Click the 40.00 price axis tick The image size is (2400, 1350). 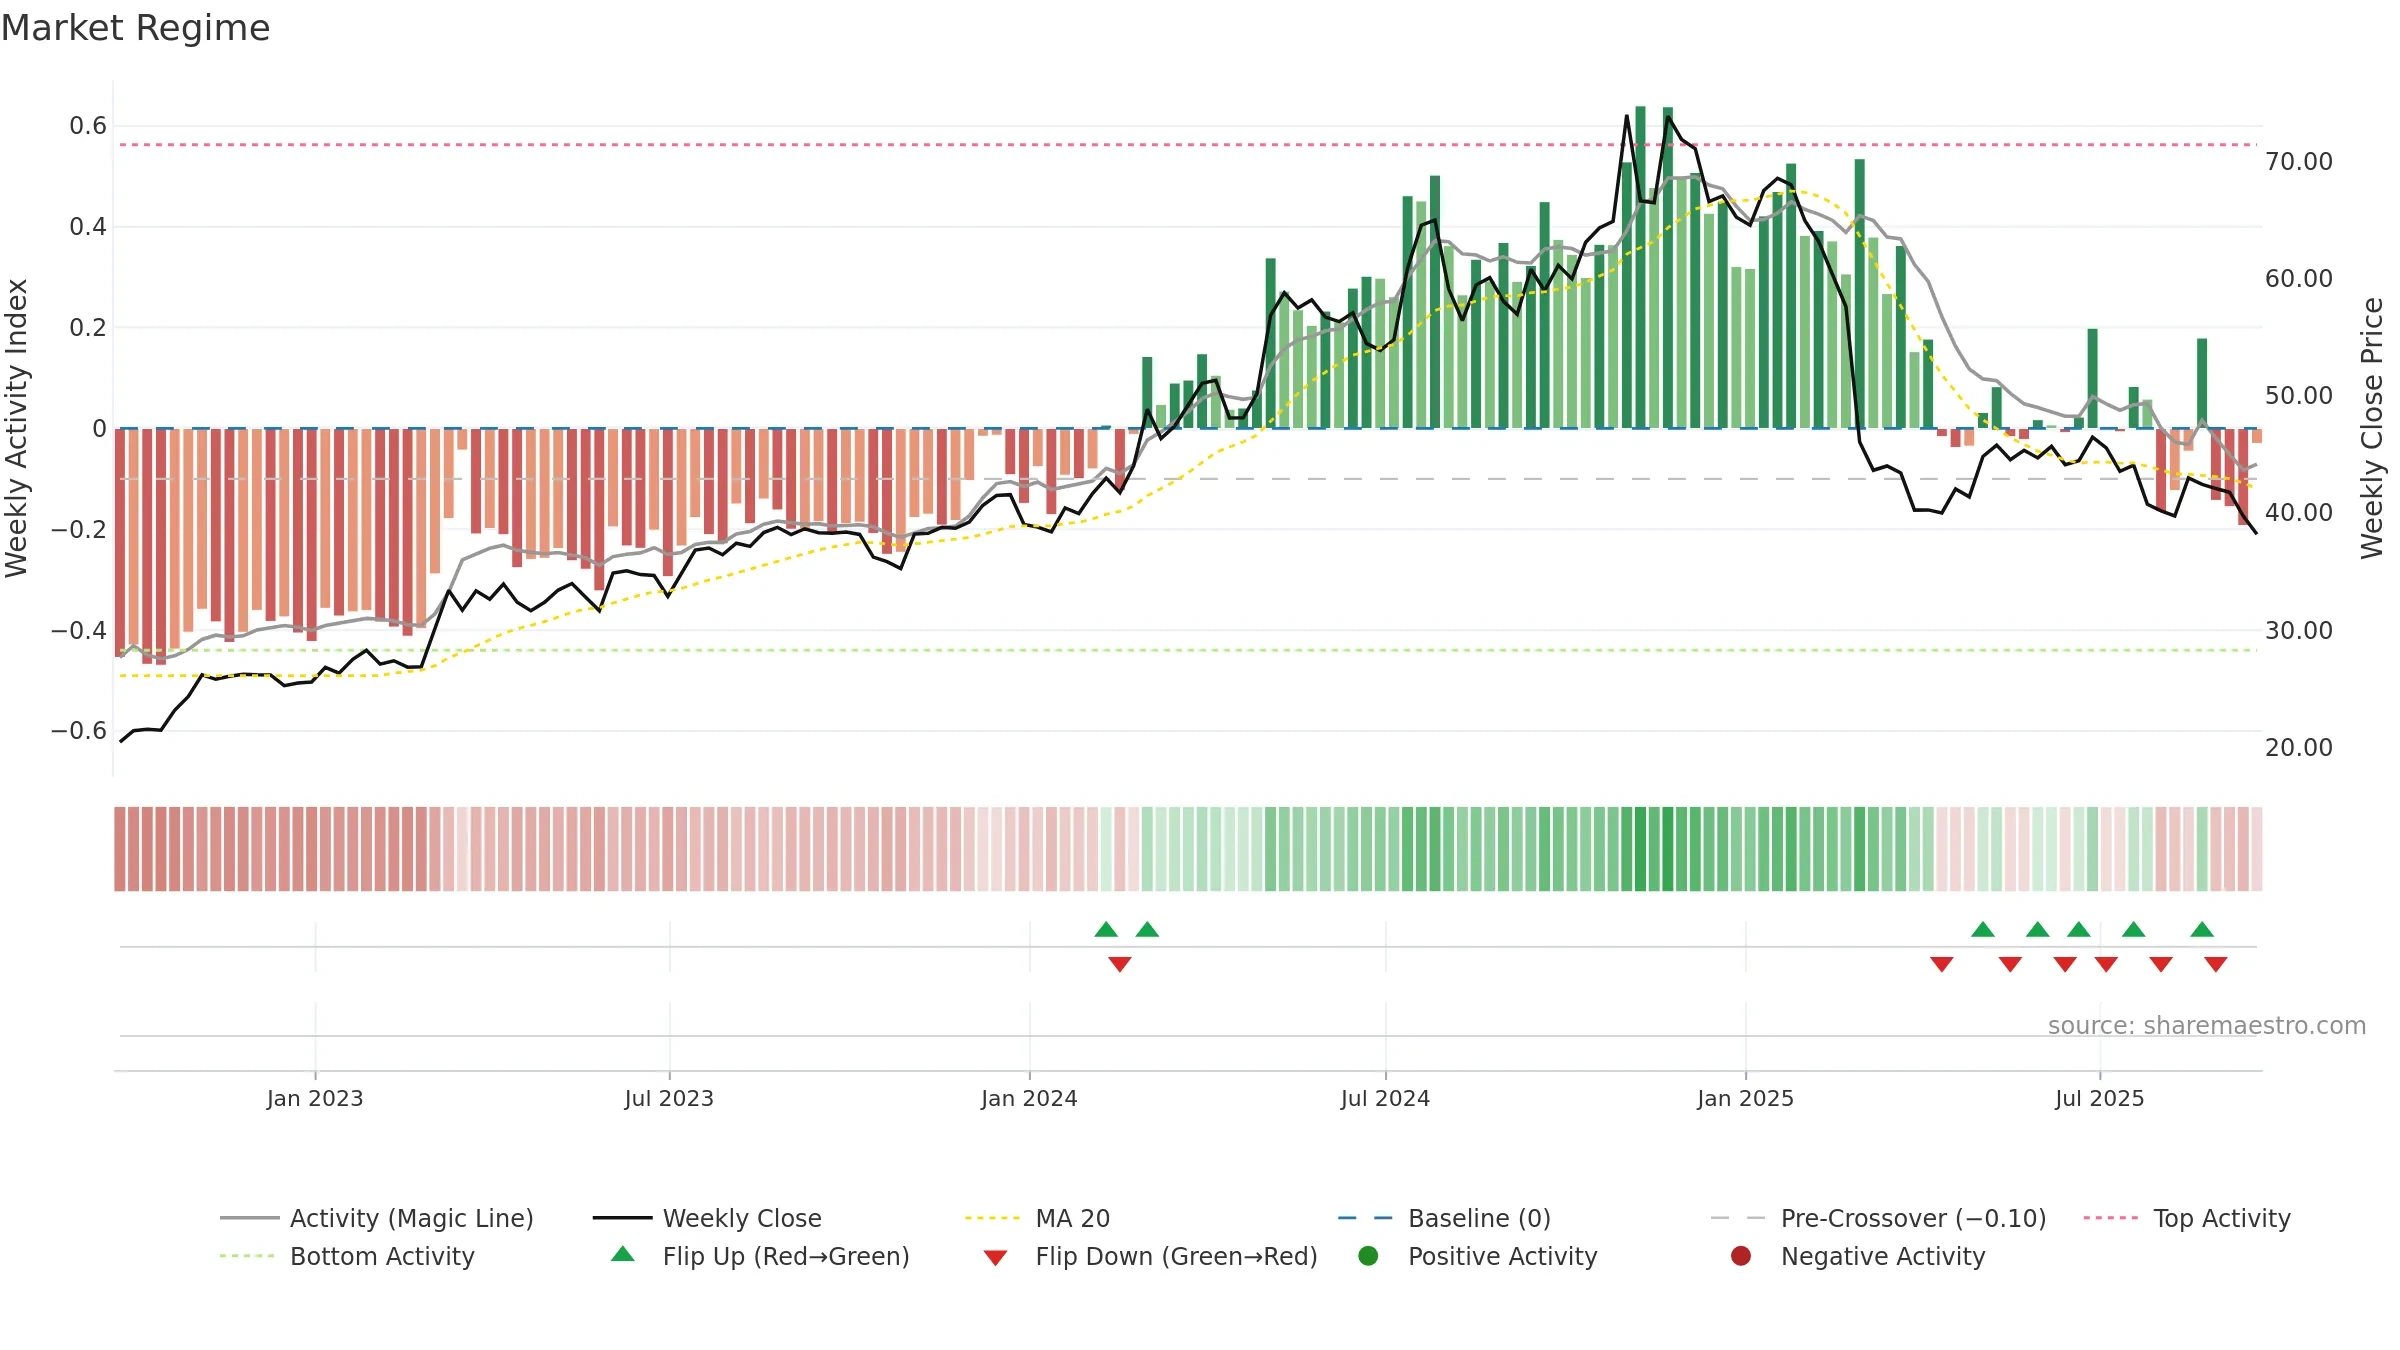pos(2298,512)
